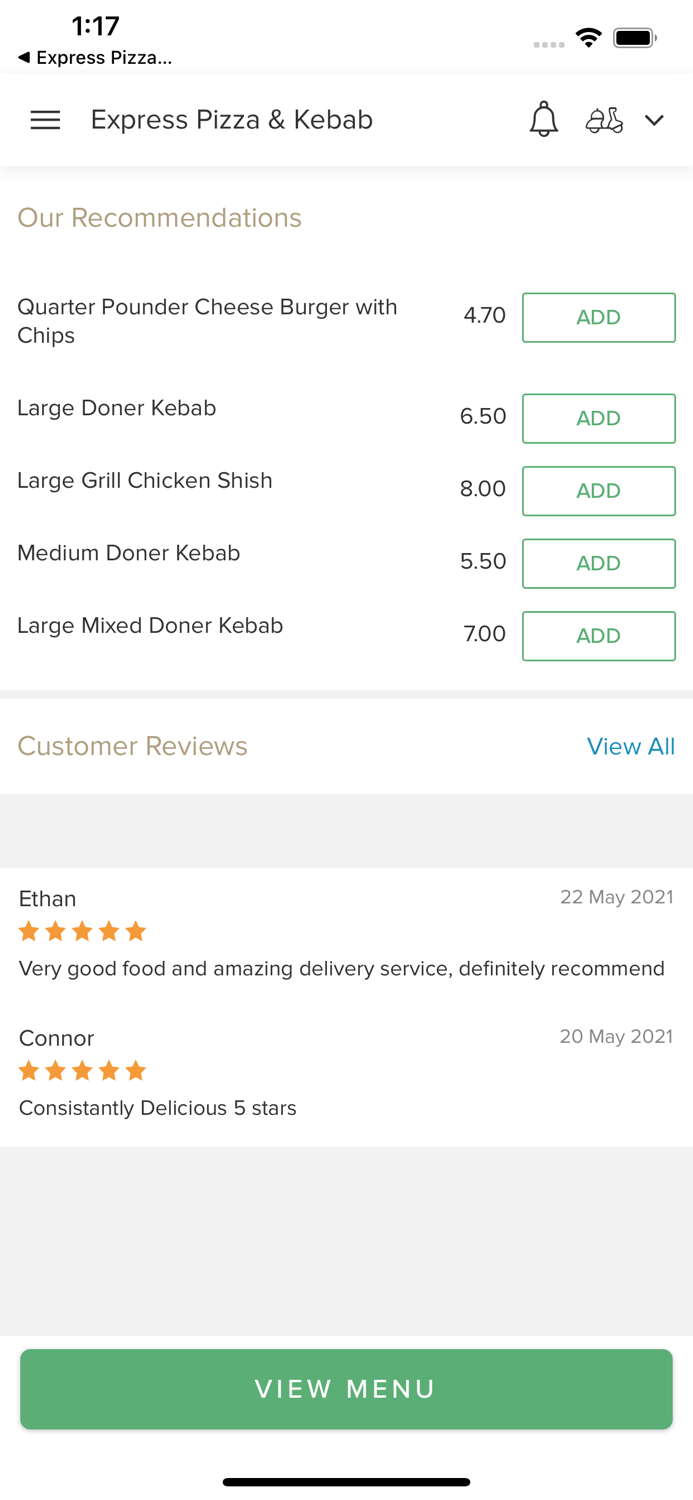Tap the fifth star on Ethan's review
The height and width of the screenshot is (1500, 693).
[137, 931]
